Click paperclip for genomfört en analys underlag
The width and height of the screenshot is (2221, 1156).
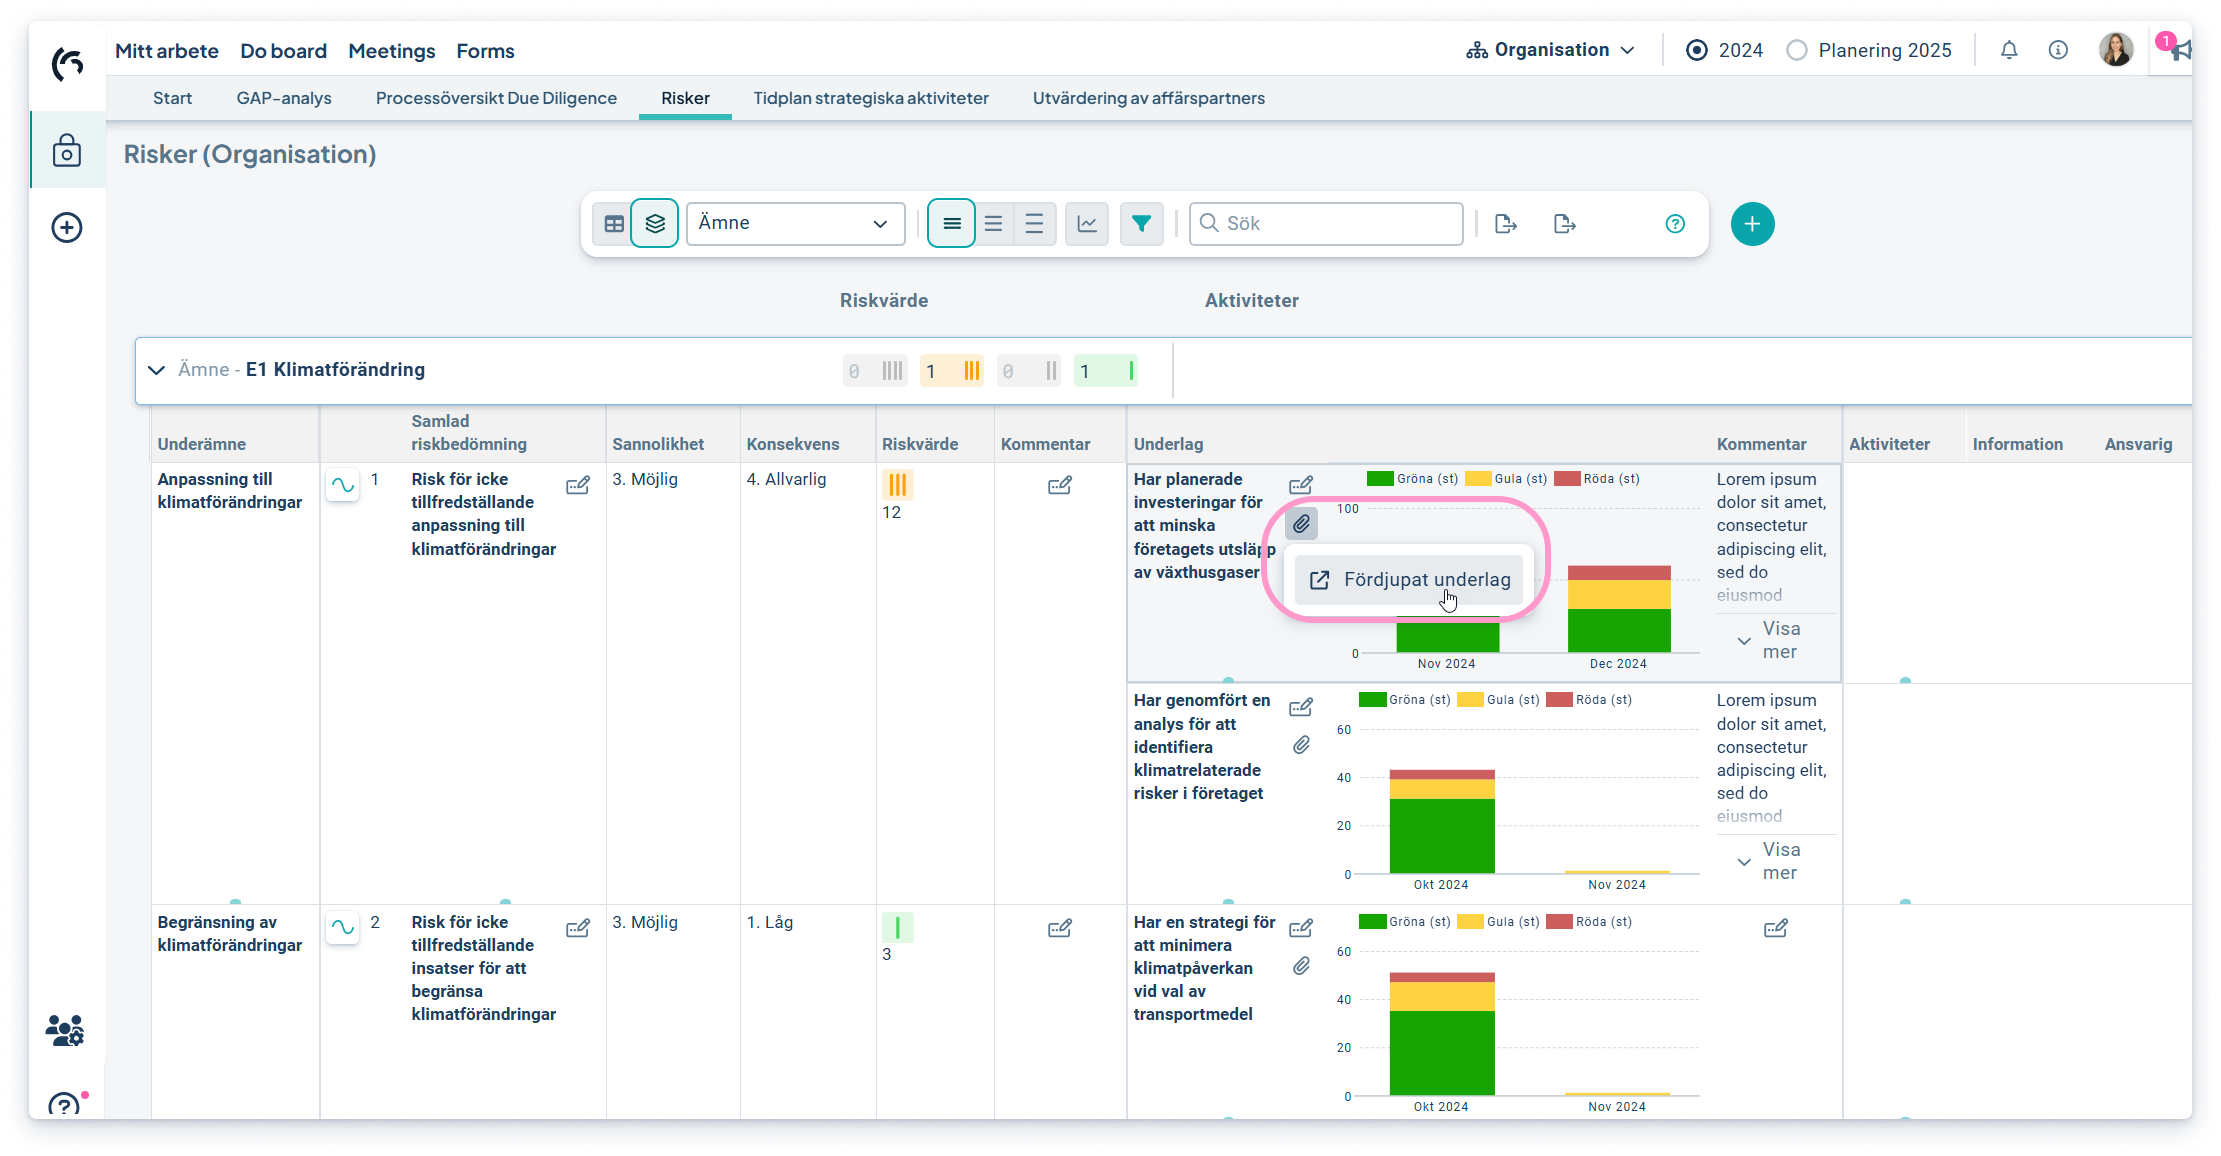(x=1301, y=745)
